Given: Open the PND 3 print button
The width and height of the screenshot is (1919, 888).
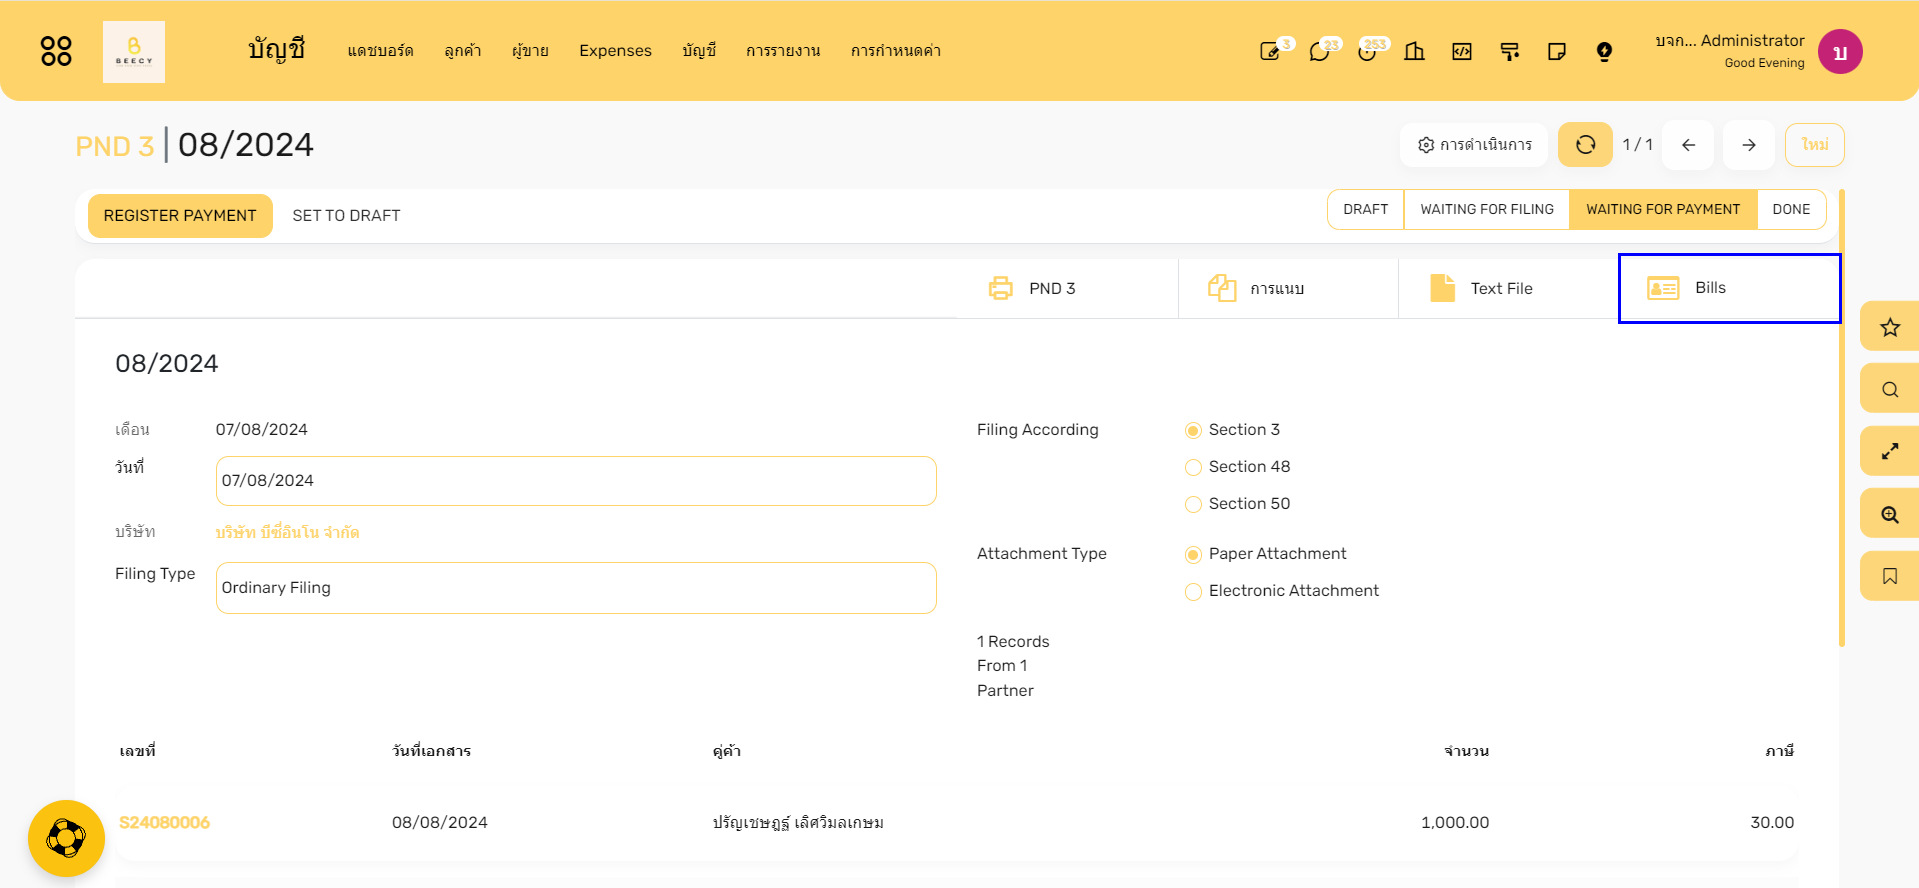Looking at the screenshot, I should [1067, 288].
